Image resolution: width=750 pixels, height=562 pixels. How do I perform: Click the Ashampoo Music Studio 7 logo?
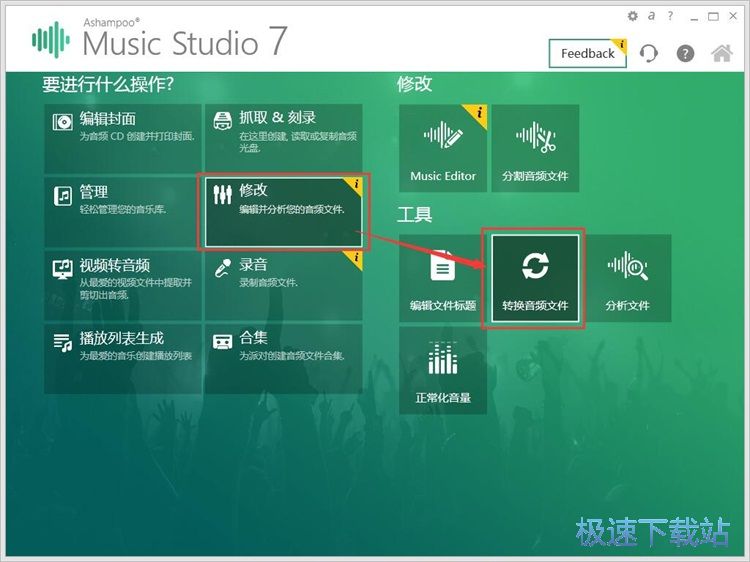160,40
